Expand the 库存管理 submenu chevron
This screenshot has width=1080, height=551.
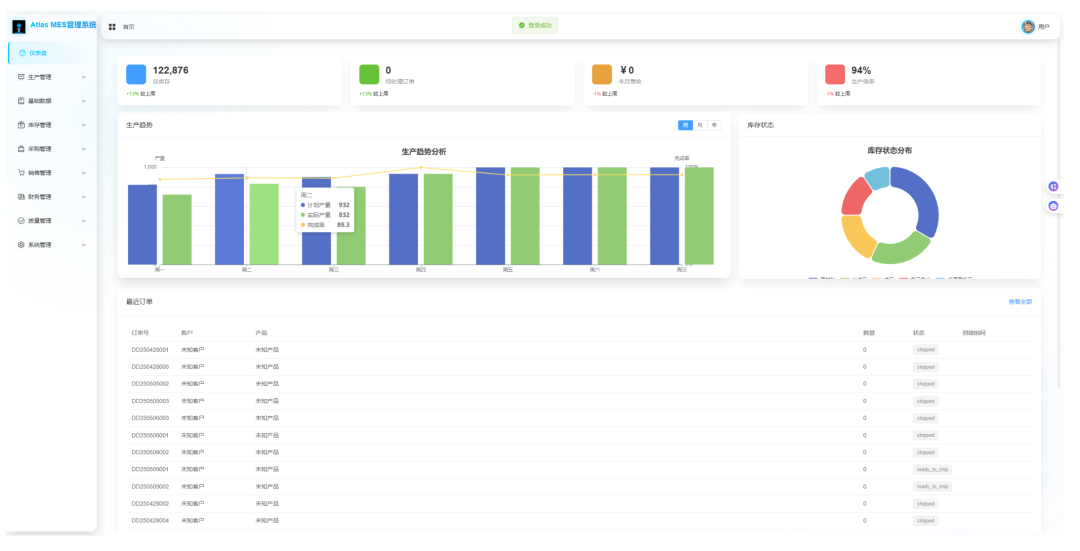(84, 125)
